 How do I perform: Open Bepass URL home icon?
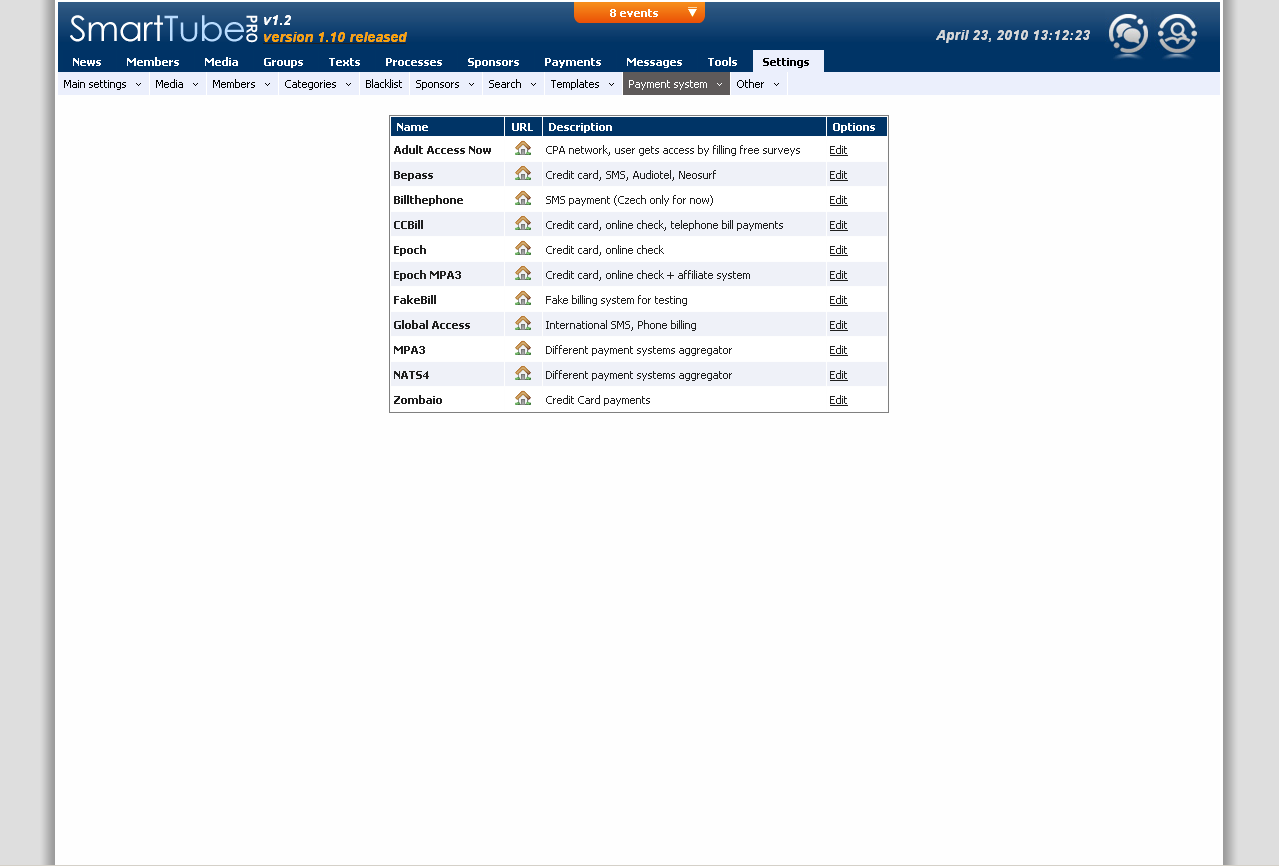pos(523,173)
